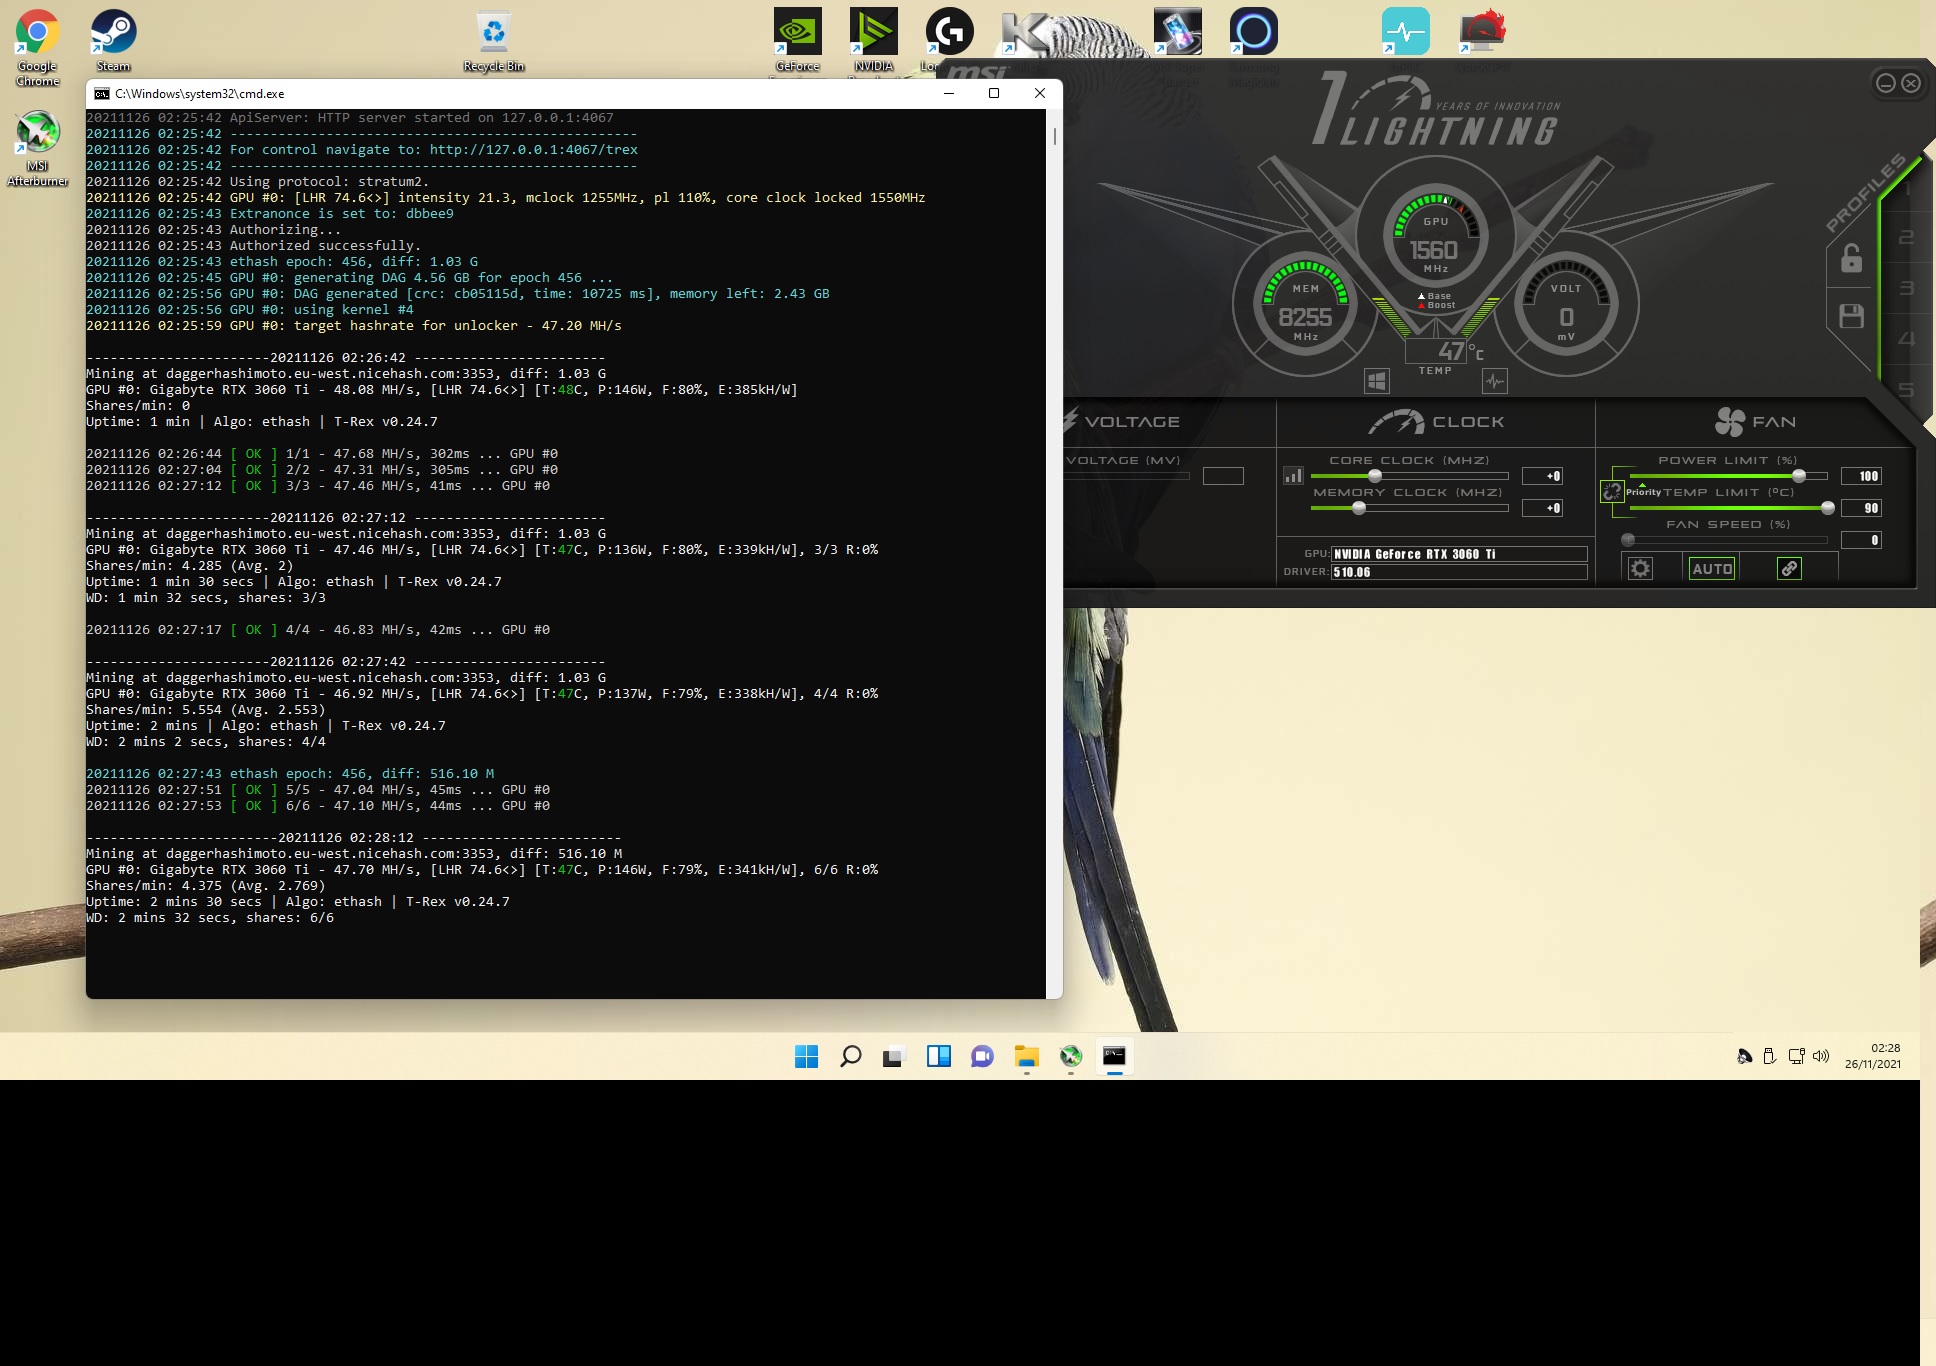Select profile slot 1
The image size is (1936, 1366).
1908,190
